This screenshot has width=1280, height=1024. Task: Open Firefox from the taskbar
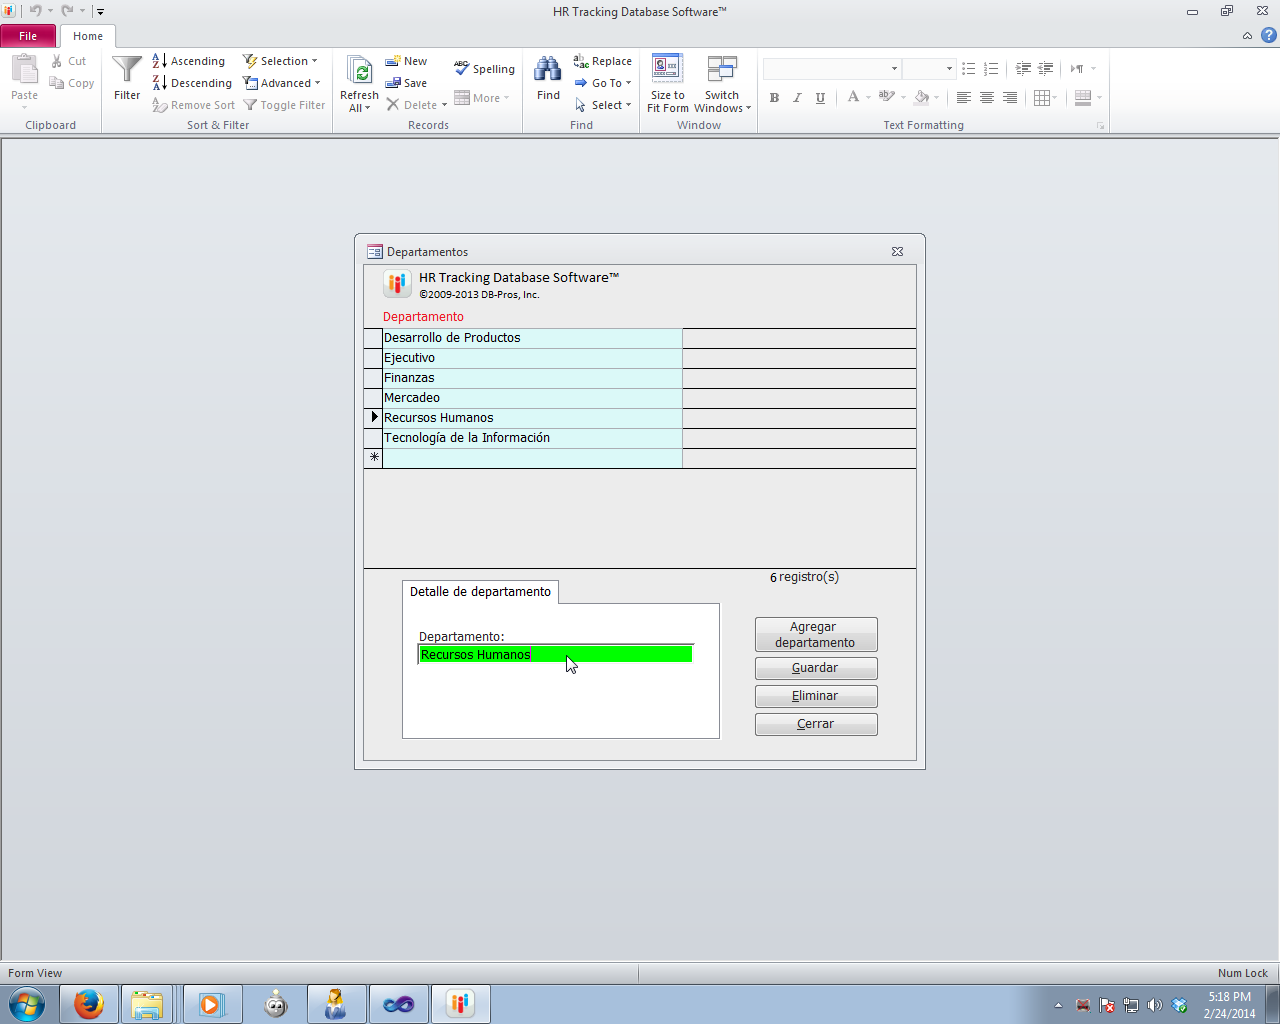click(88, 1004)
